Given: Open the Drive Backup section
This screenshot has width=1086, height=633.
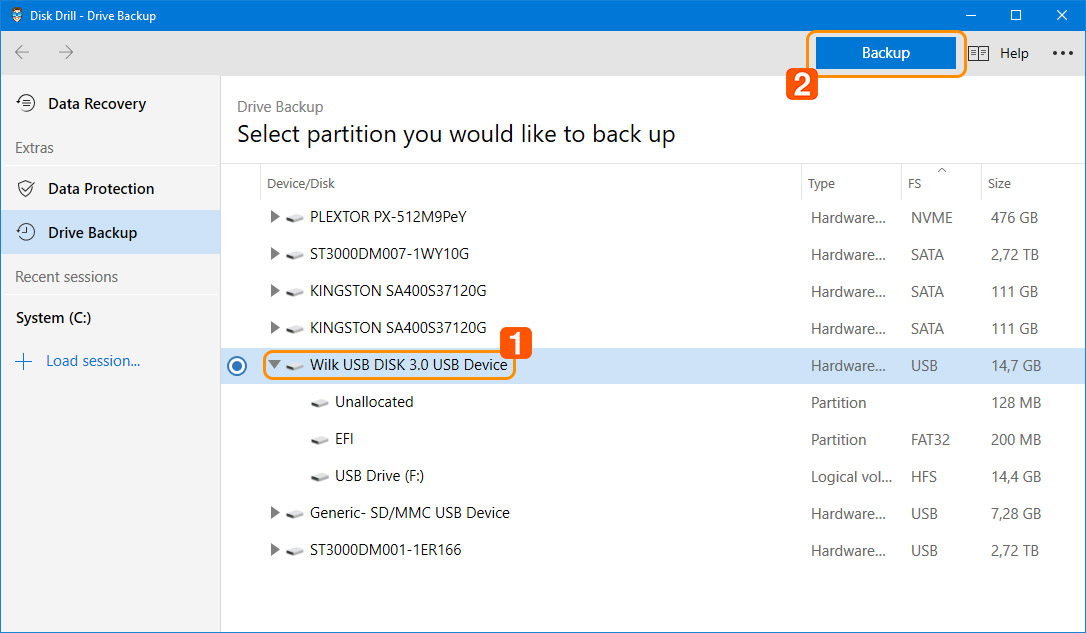Looking at the screenshot, I should pyautogui.click(x=111, y=232).
